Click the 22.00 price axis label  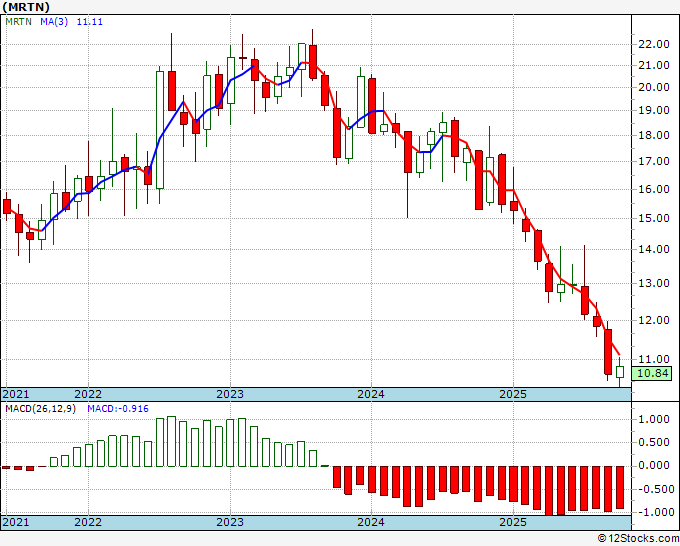pyautogui.click(x=654, y=44)
